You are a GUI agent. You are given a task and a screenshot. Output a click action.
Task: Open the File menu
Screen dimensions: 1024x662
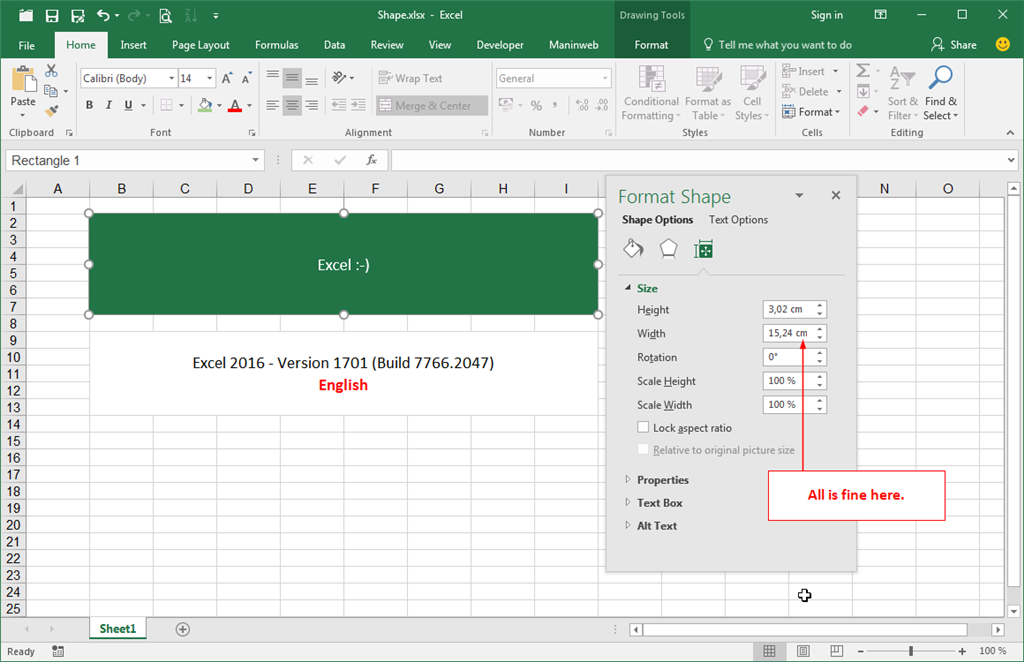(x=27, y=45)
